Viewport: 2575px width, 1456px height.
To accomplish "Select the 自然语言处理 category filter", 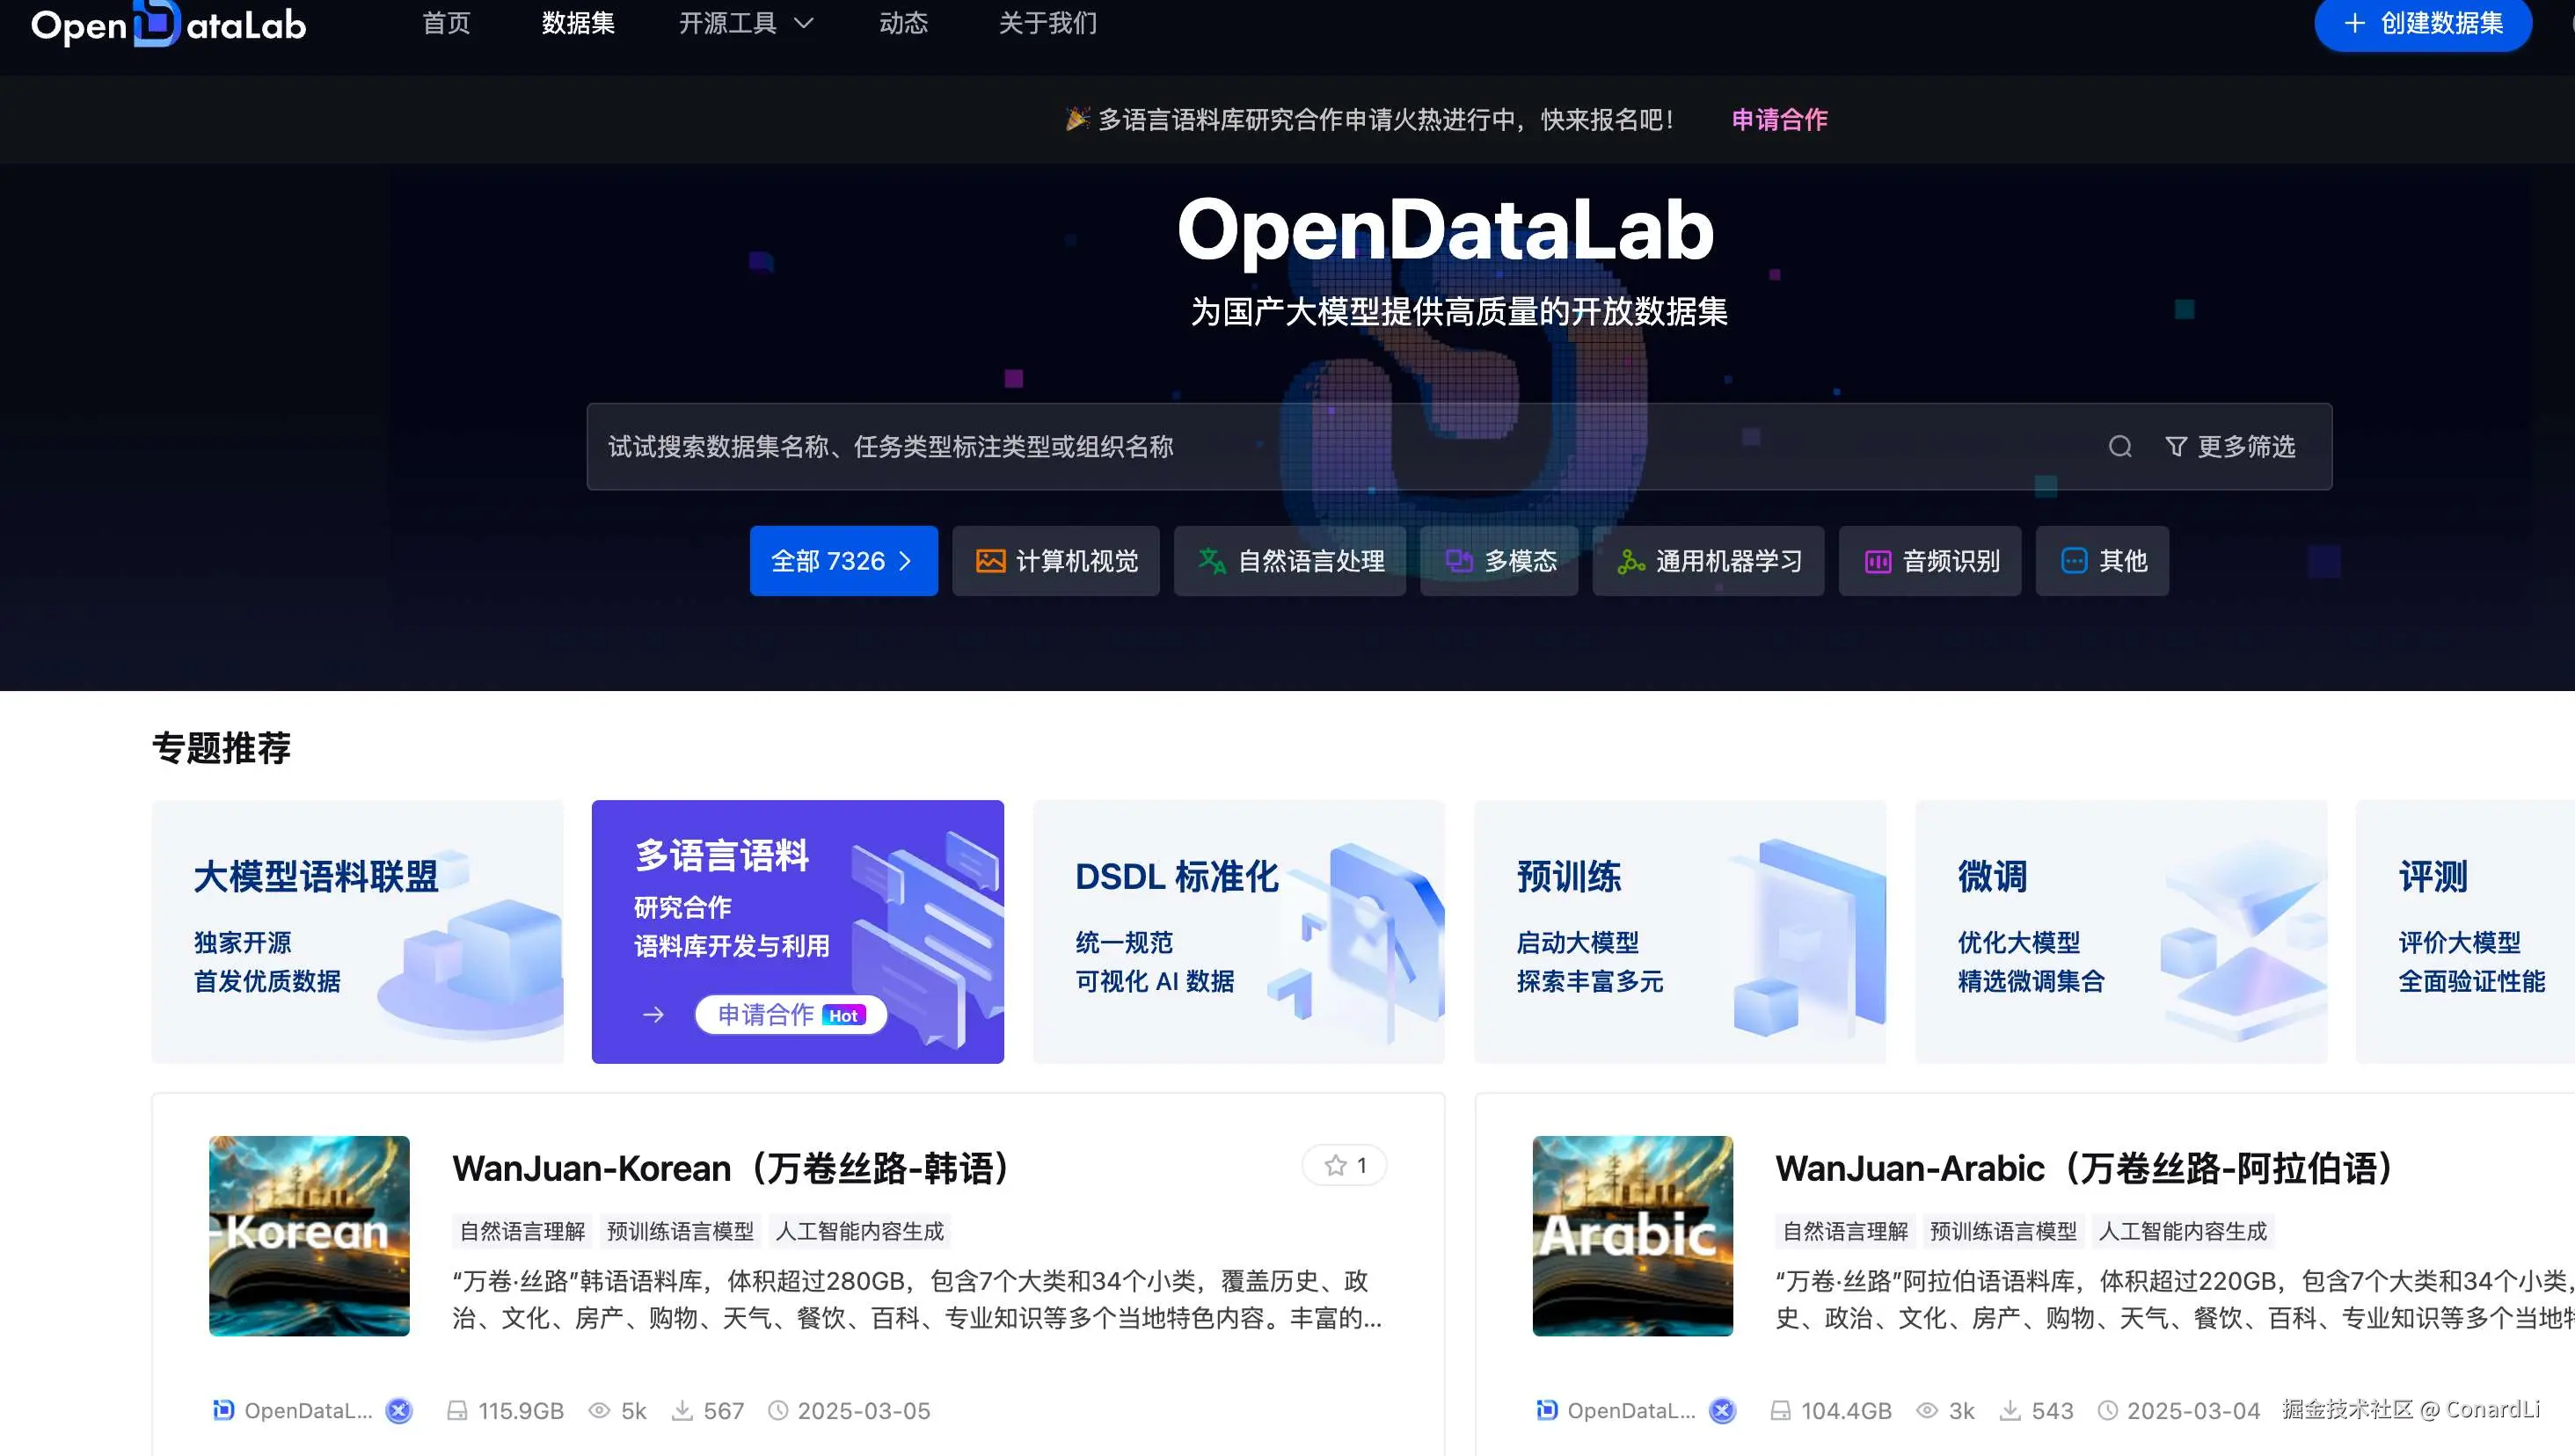I will (x=1289, y=561).
